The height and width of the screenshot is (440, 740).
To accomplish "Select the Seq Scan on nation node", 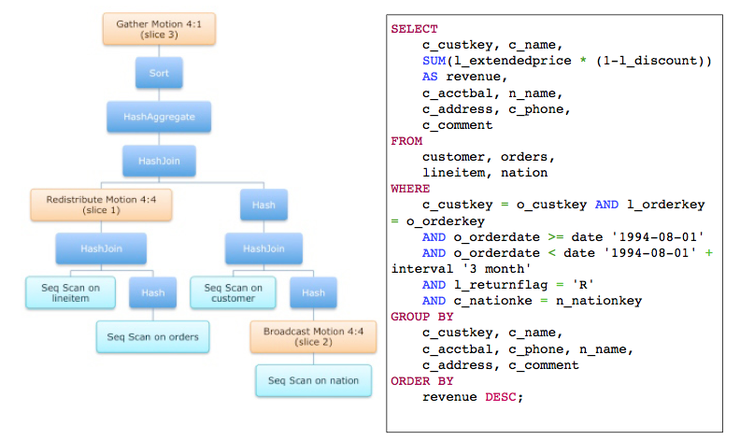I will [312, 380].
